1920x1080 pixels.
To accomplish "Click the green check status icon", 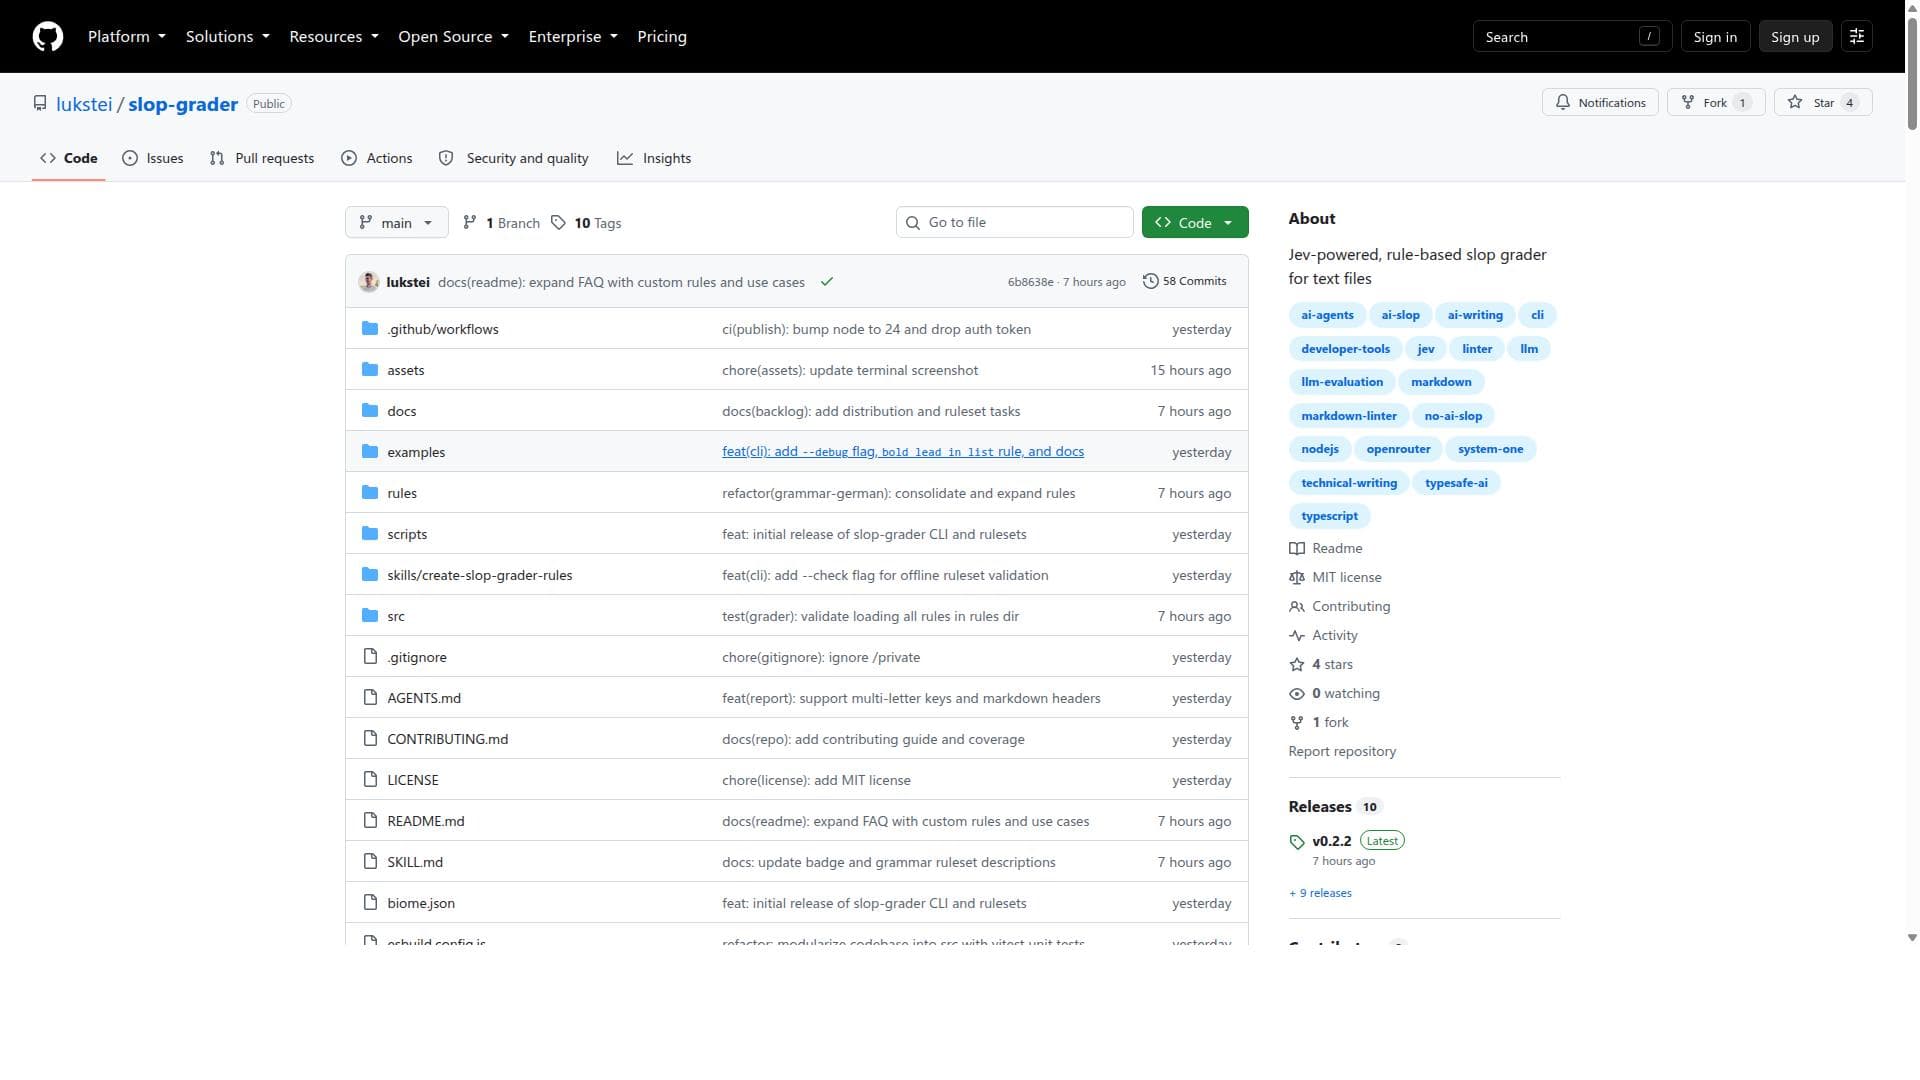I will (x=827, y=282).
